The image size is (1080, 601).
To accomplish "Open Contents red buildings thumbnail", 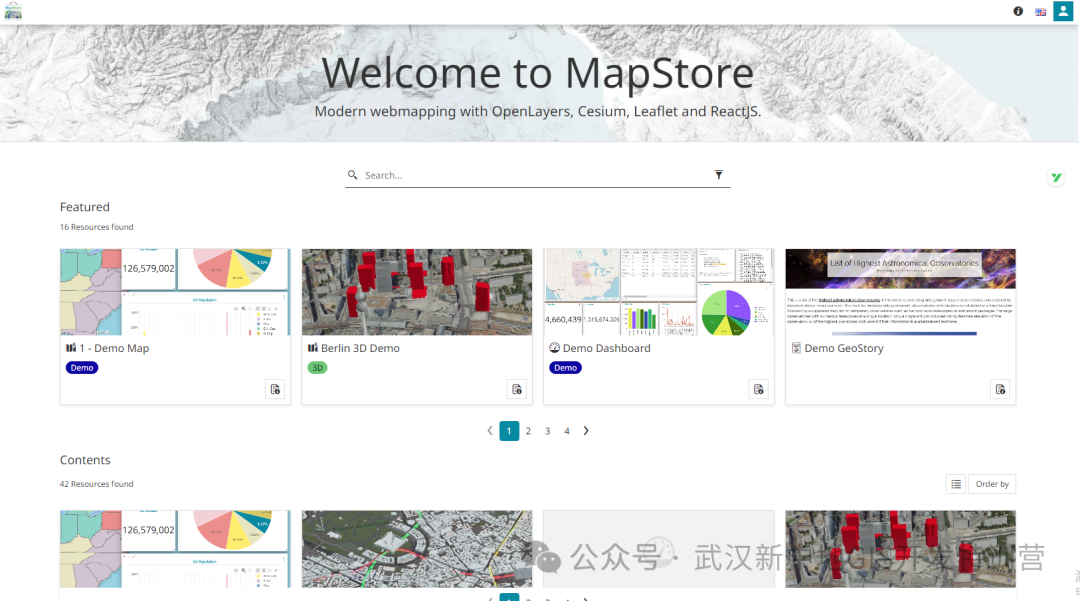I will [x=900, y=549].
